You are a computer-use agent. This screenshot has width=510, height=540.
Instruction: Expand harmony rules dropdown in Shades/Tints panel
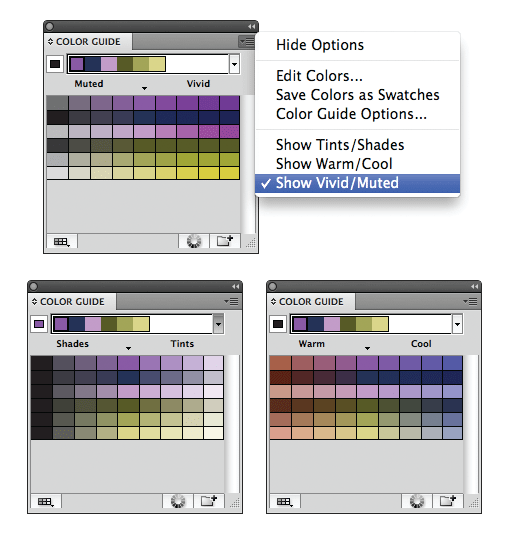tap(218, 324)
